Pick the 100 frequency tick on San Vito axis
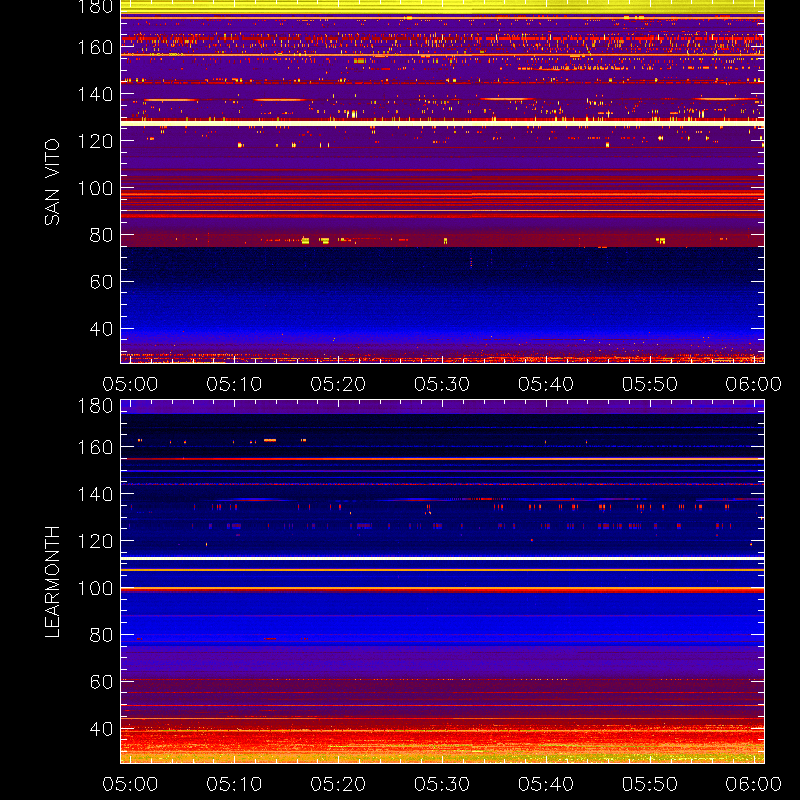This screenshot has width=800, height=800. (95, 188)
